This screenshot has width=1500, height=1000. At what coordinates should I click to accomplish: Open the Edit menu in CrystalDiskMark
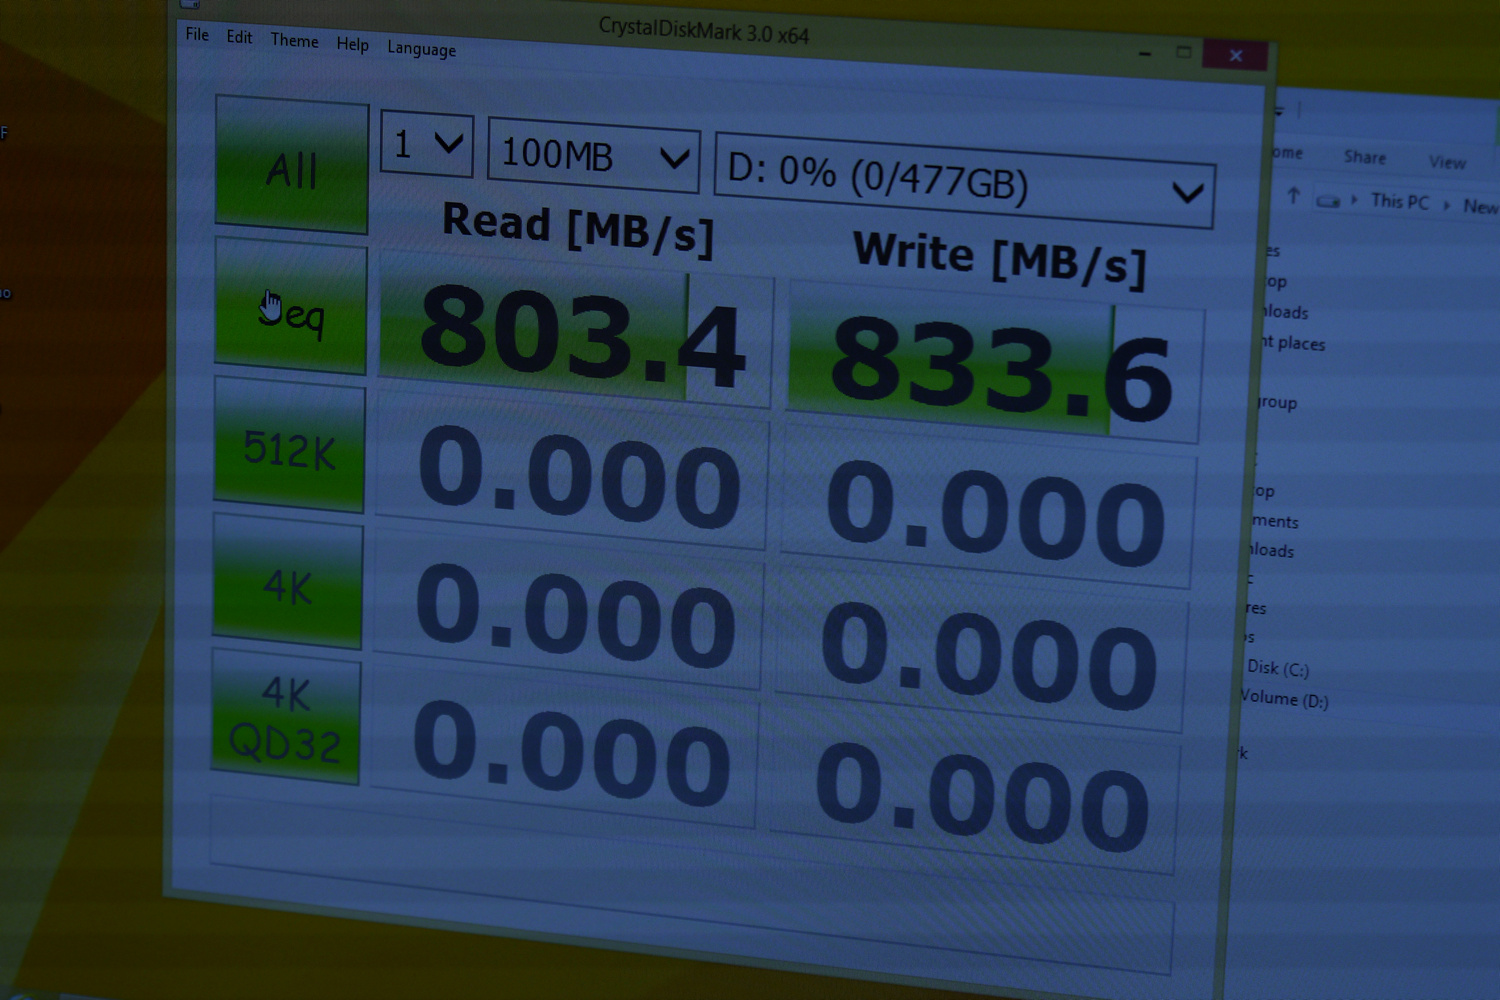239,37
